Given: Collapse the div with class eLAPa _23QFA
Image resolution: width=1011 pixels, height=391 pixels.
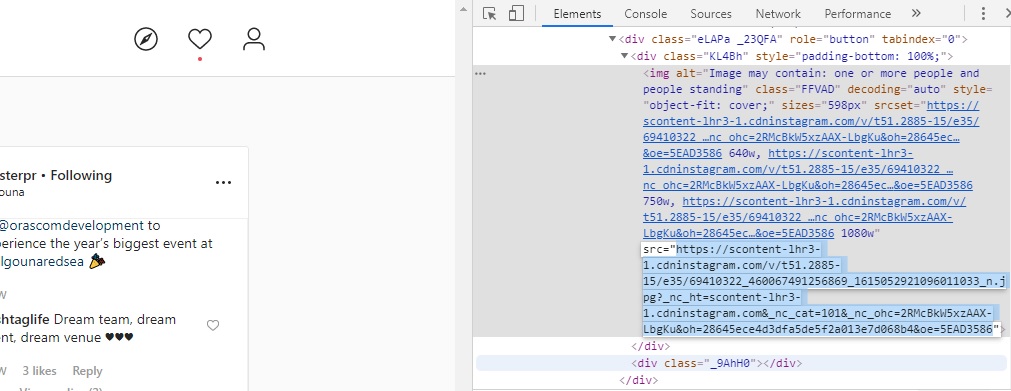Looking at the screenshot, I should pos(613,39).
